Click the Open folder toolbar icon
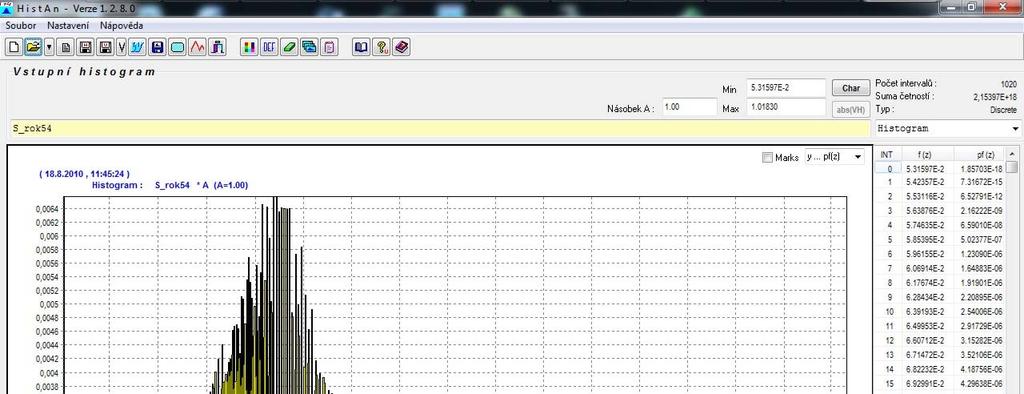Viewport: 1024px width, 394px height. (33, 47)
